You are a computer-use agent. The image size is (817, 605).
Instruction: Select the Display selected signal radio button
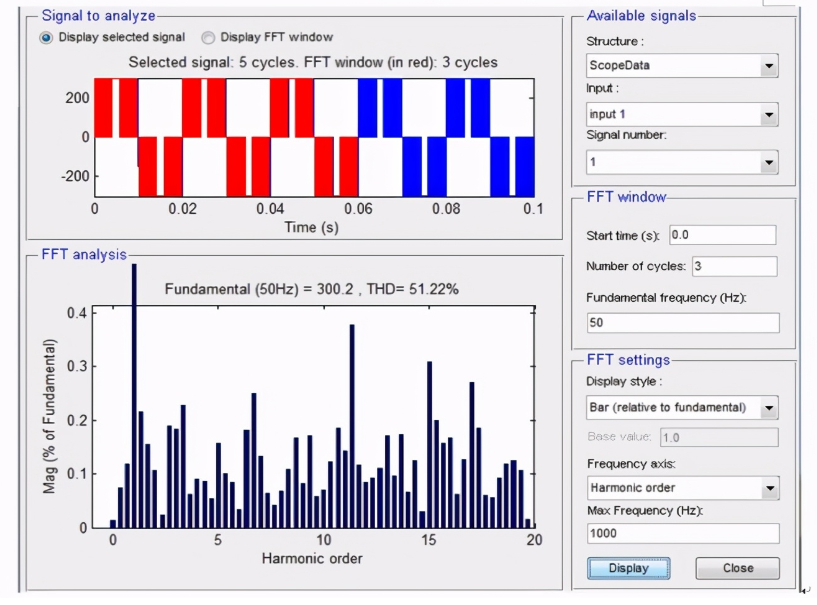point(46,38)
